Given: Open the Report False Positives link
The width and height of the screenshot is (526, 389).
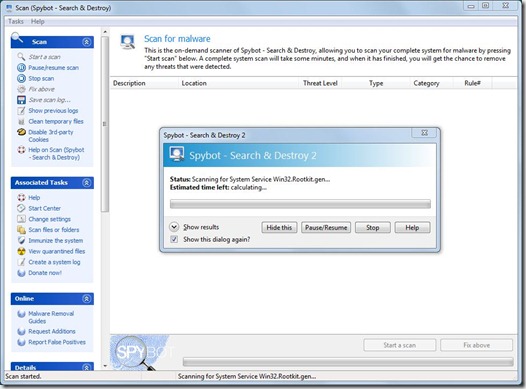Looking at the screenshot, I should (x=57, y=342).
